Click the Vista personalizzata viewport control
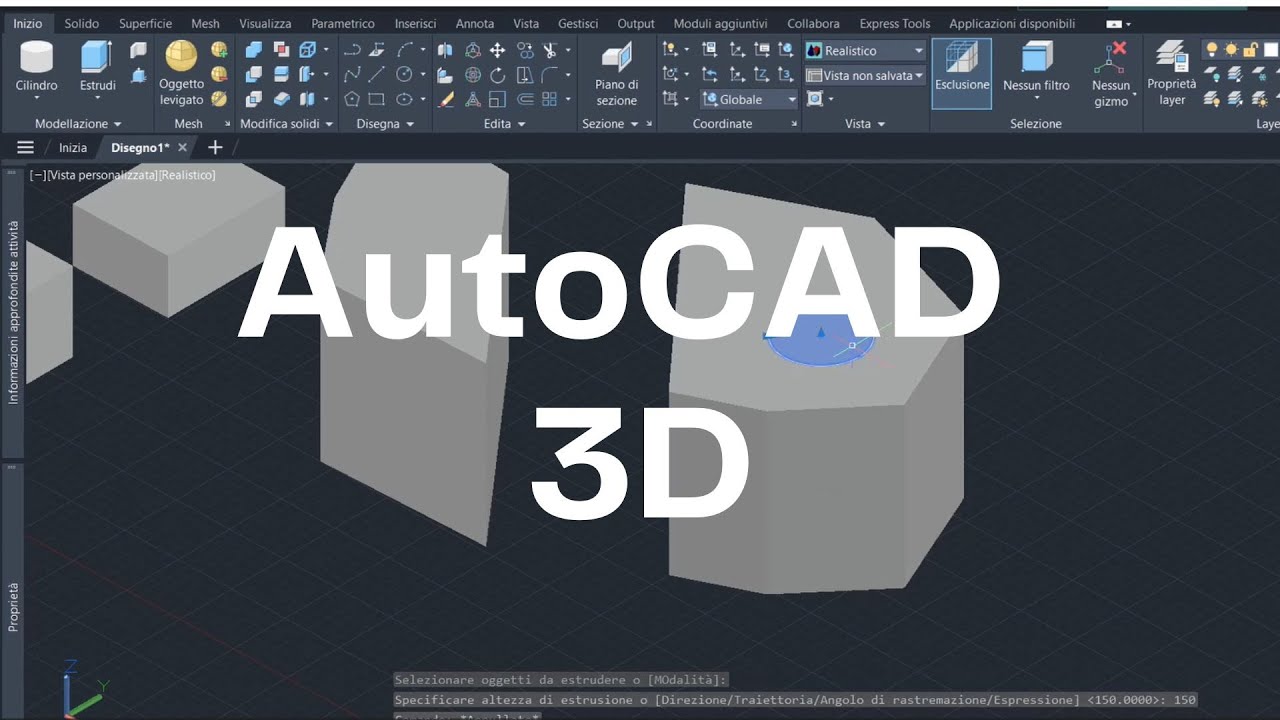Image resolution: width=1280 pixels, height=720 pixels. [x=102, y=175]
